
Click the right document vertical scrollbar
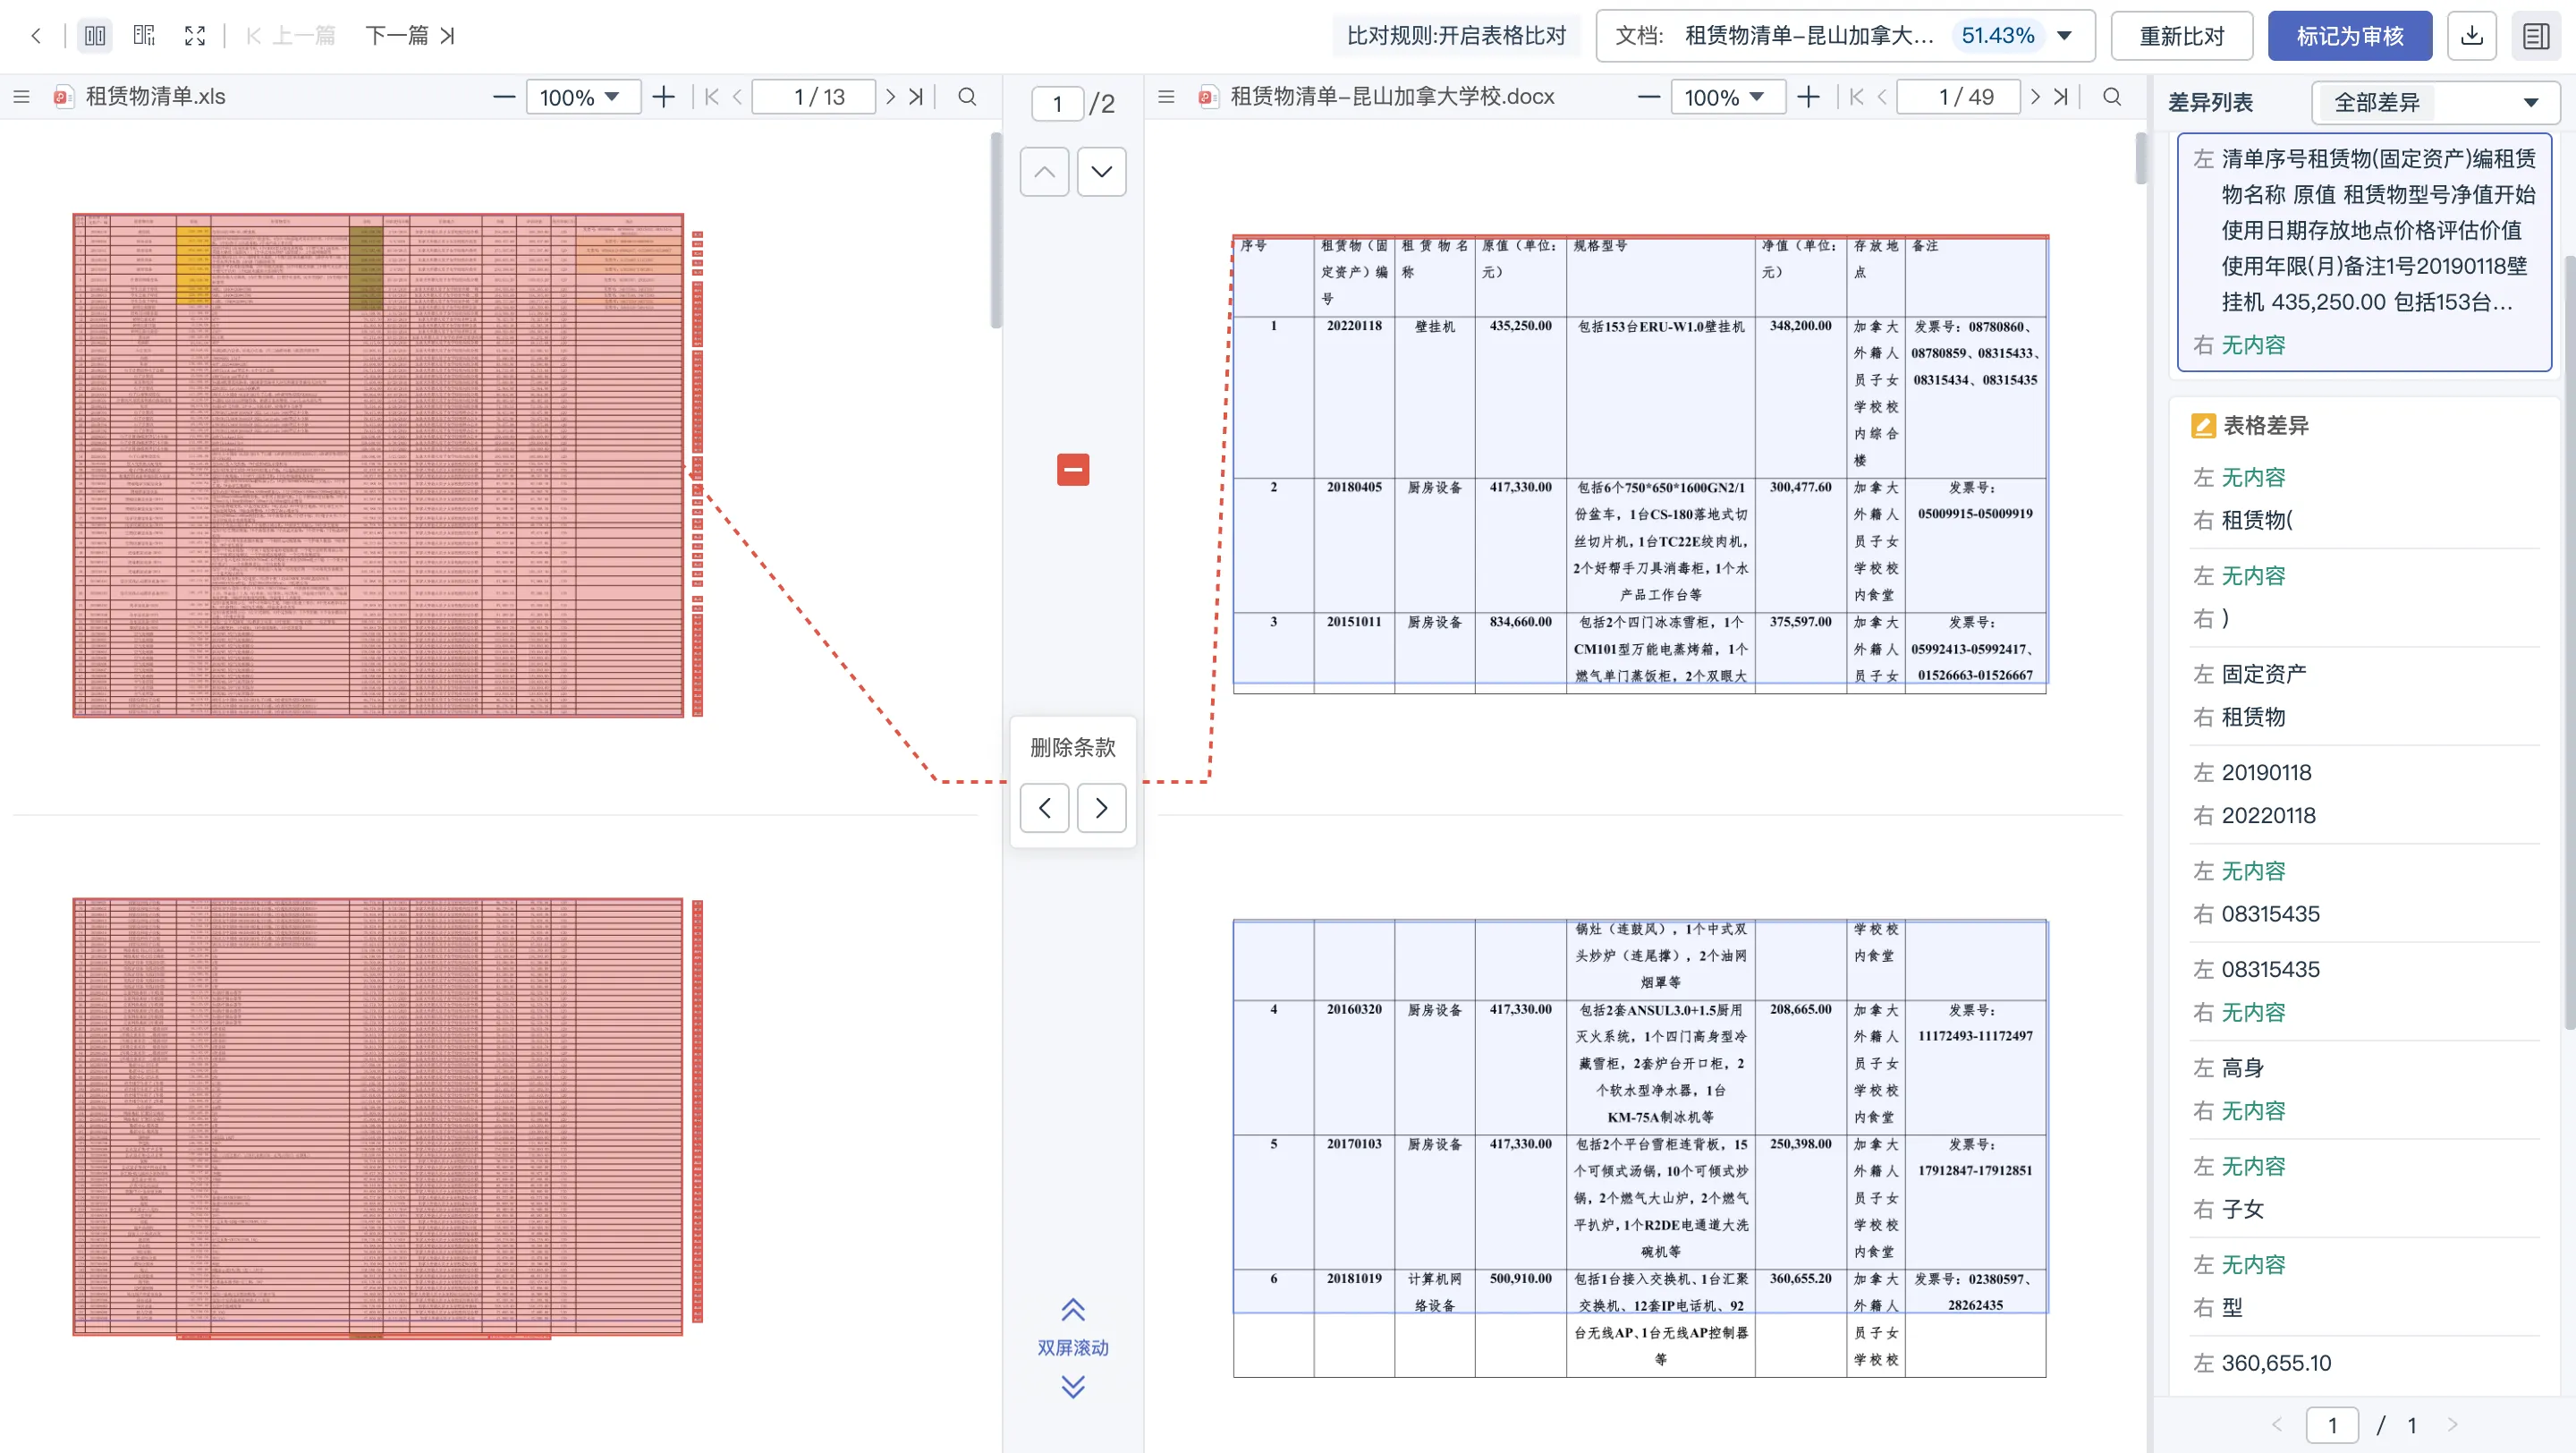[x=2140, y=158]
